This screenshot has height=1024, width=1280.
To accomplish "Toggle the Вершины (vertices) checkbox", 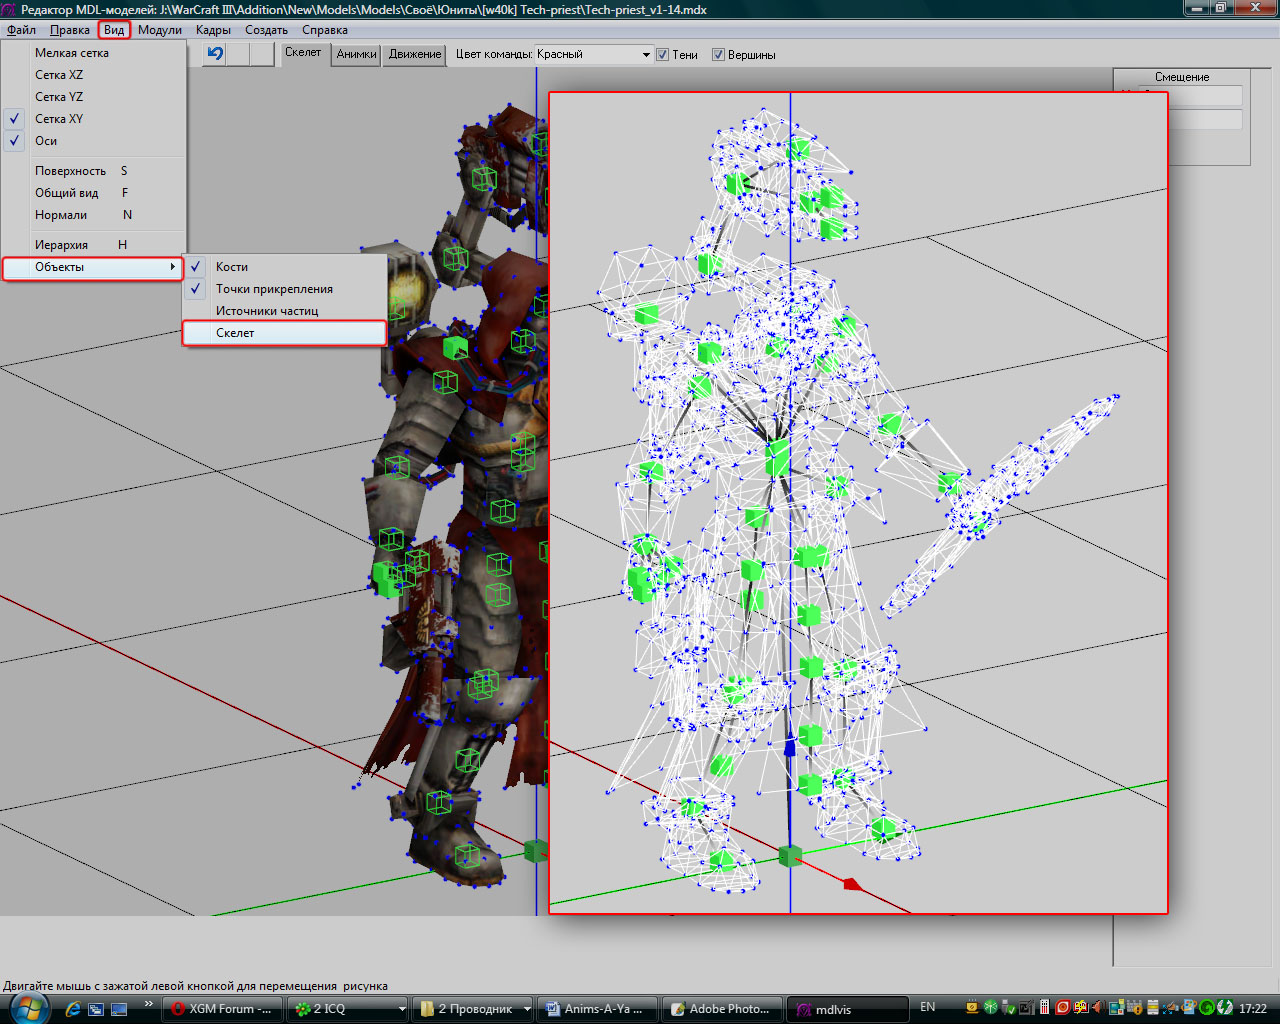I will 718,55.
